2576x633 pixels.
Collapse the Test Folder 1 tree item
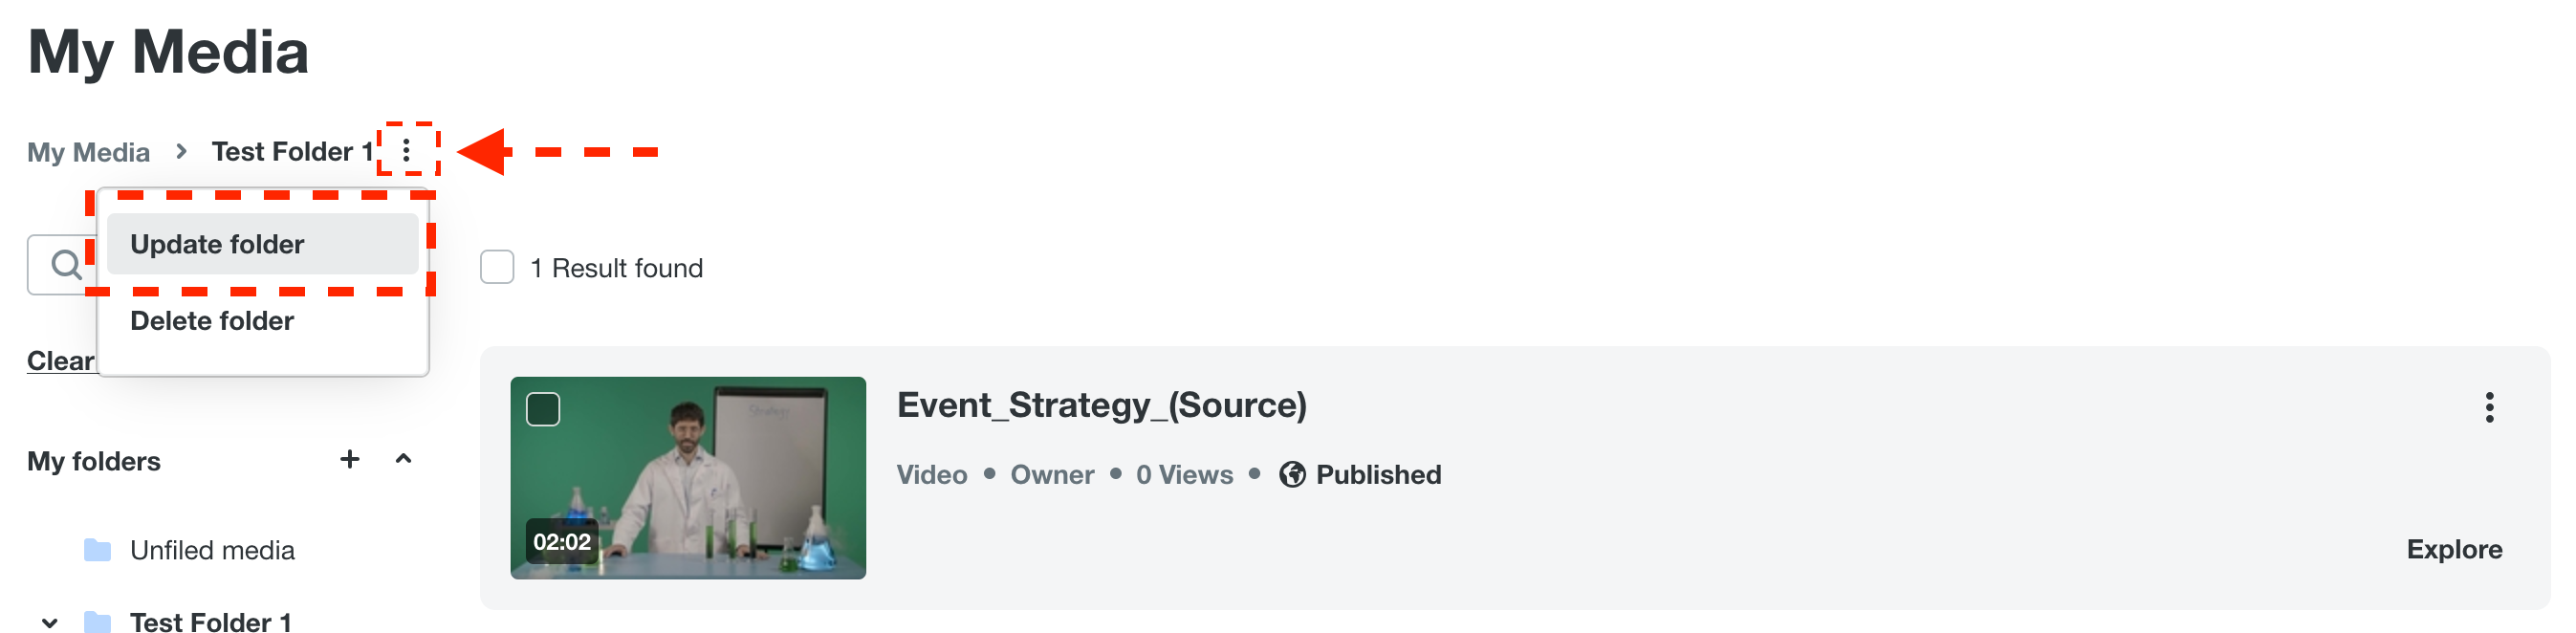[49, 622]
